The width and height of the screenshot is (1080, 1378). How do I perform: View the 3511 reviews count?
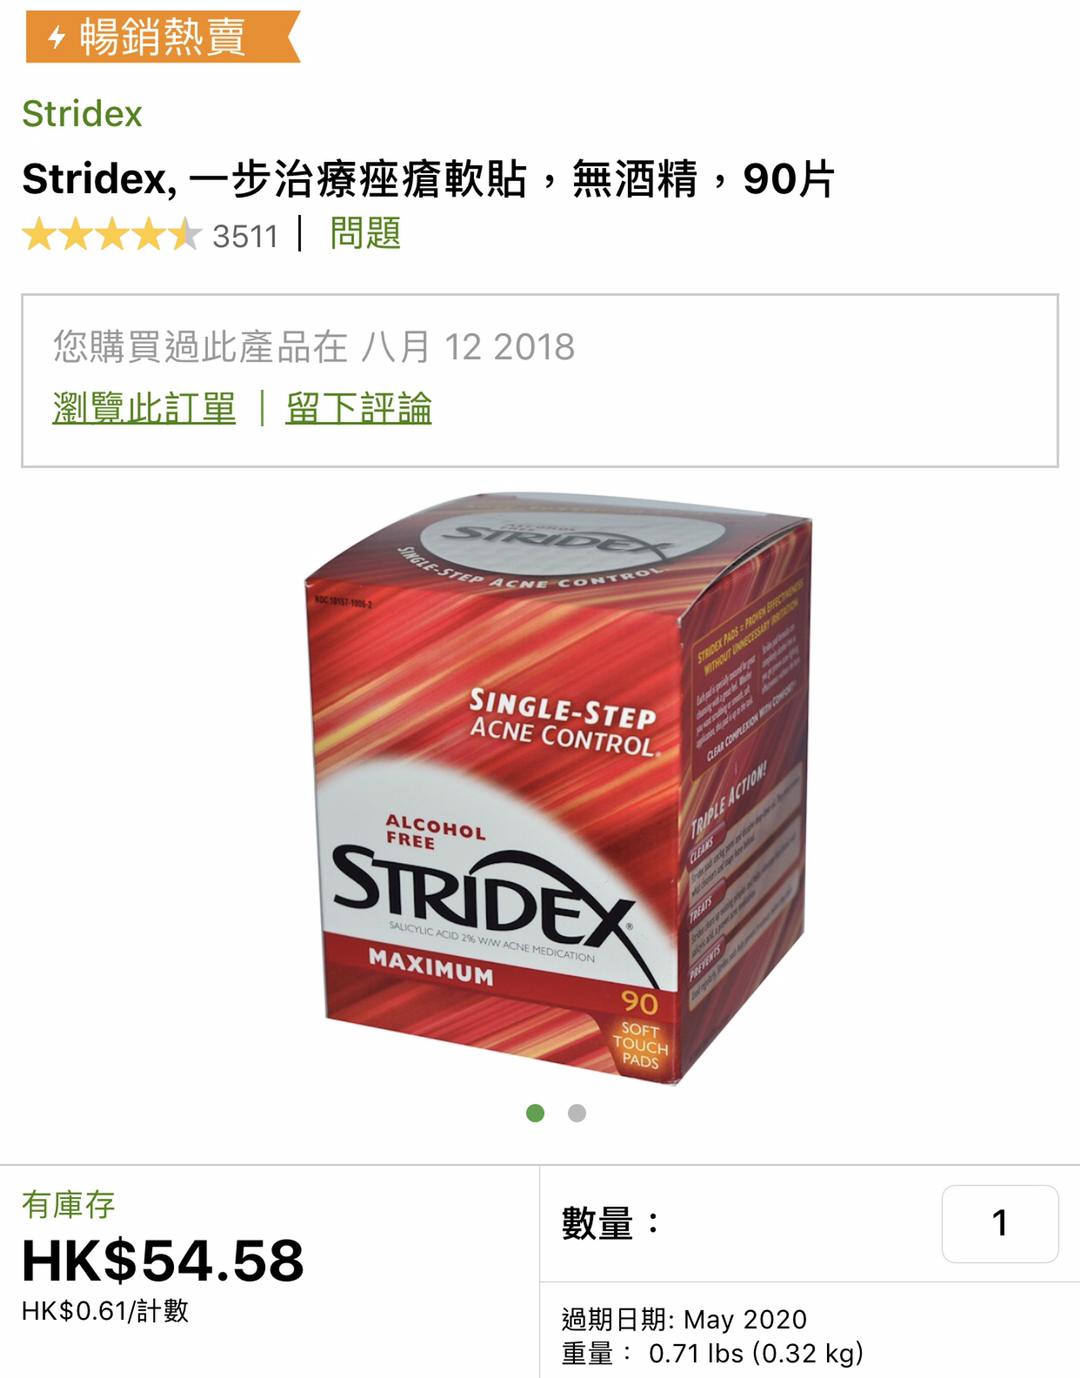[x=245, y=236]
